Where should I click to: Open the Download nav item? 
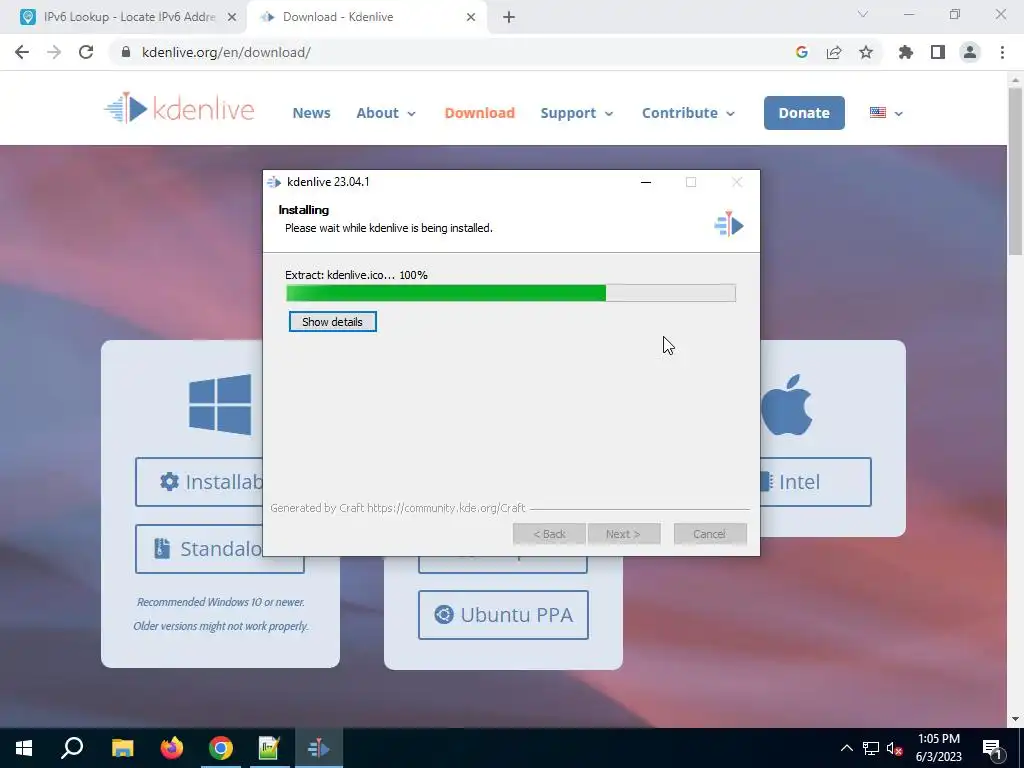479,113
